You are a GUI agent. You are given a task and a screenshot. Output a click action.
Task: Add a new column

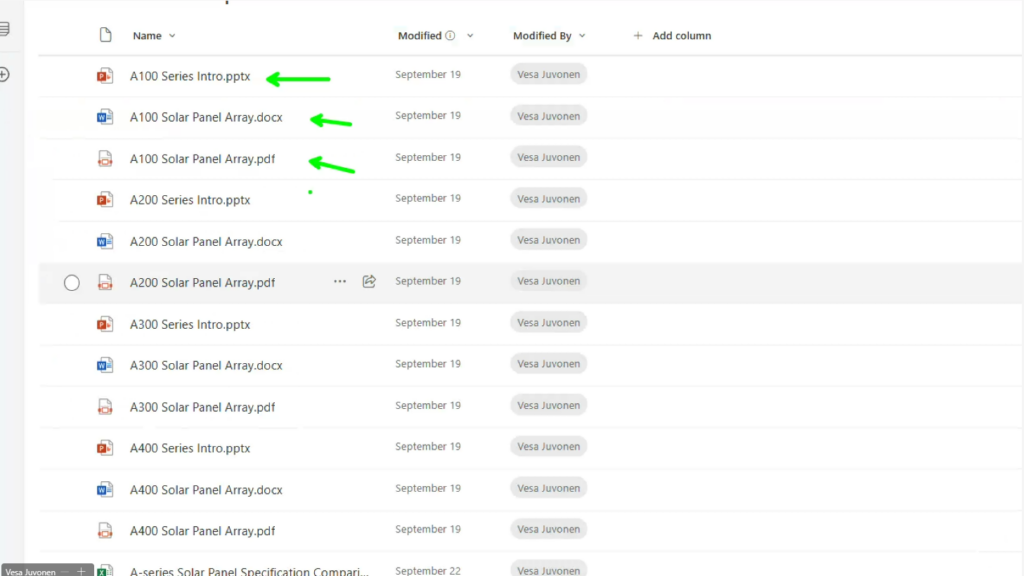[672, 36]
